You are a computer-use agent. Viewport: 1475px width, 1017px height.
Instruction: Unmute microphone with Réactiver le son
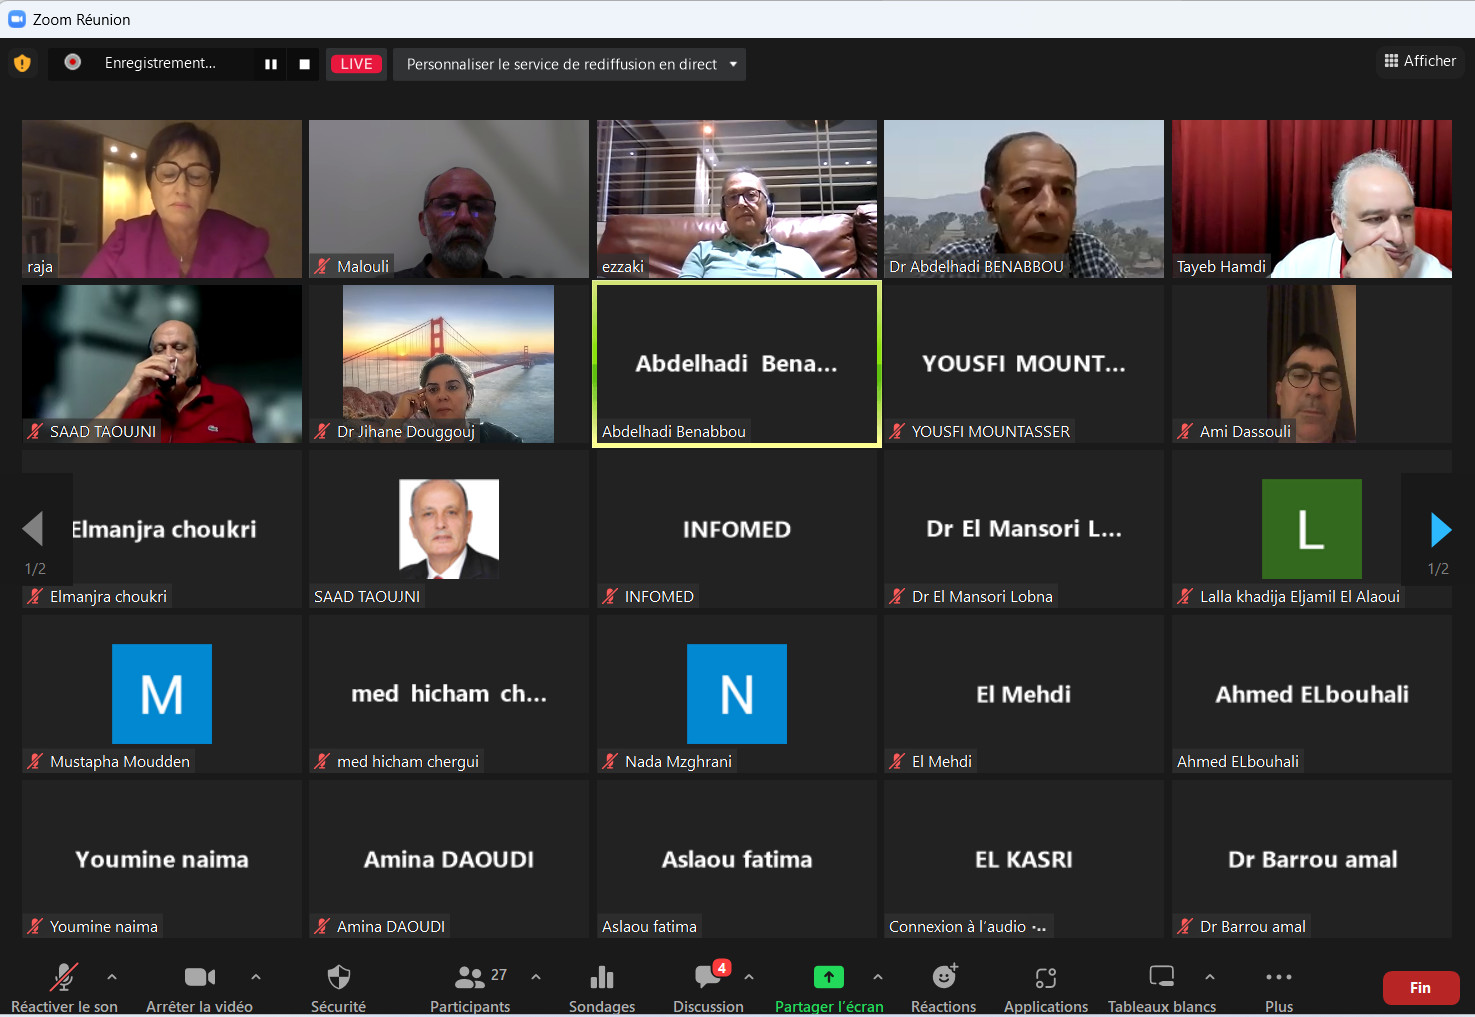pyautogui.click(x=64, y=978)
